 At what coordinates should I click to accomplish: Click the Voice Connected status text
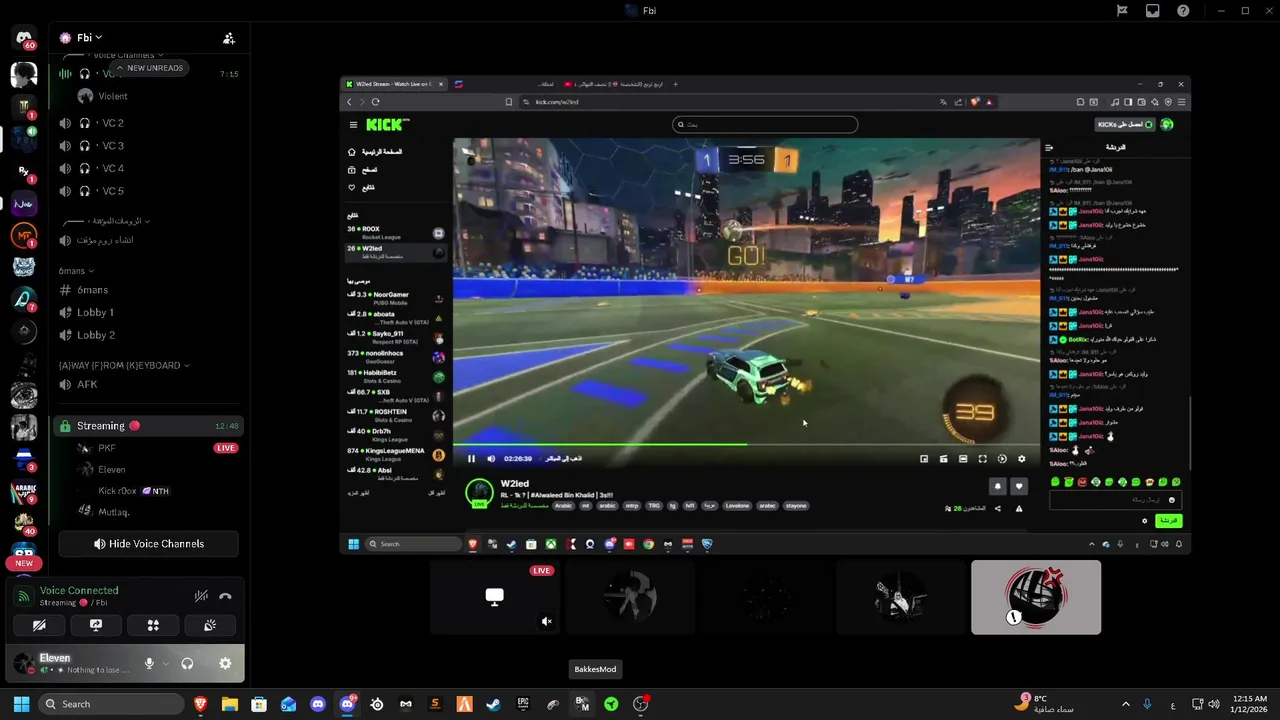(x=78, y=590)
